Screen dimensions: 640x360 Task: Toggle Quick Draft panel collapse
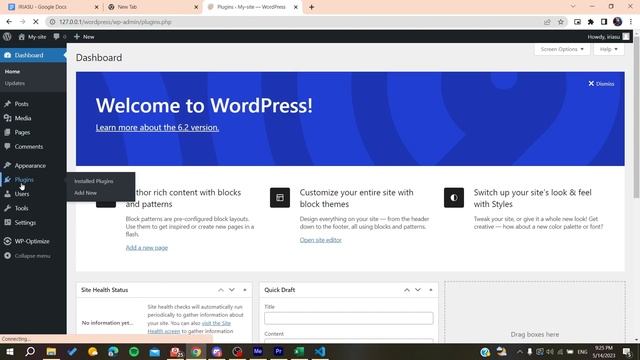tap(431, 290)
